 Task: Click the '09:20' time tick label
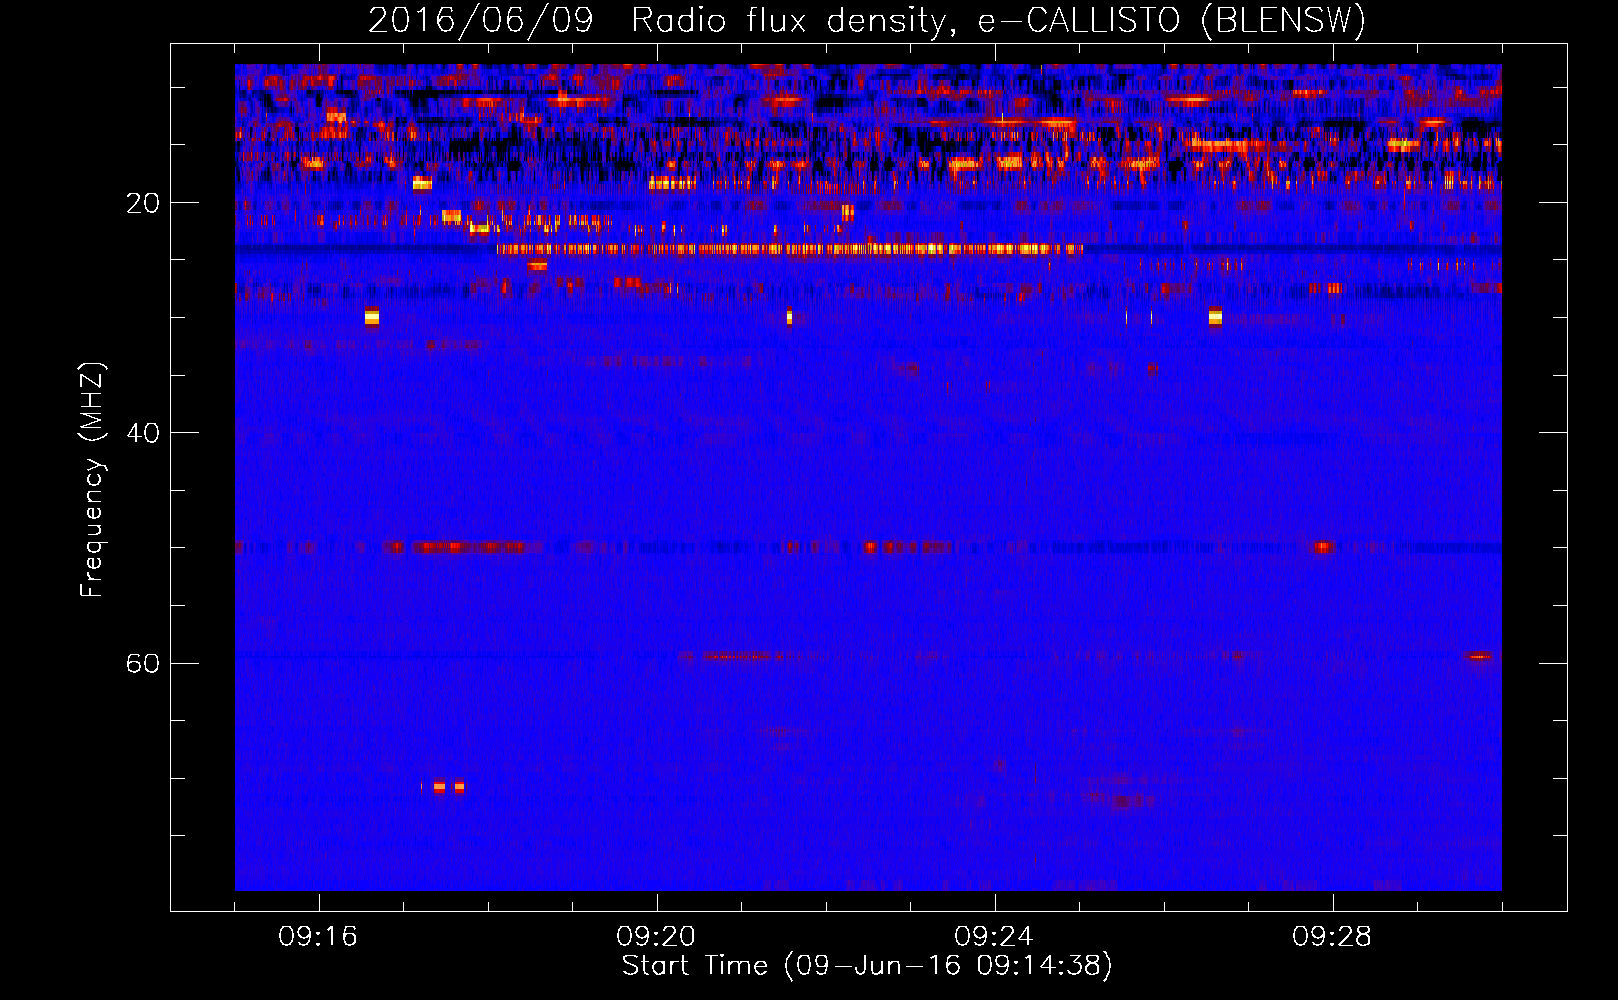(x=656, y=937)
